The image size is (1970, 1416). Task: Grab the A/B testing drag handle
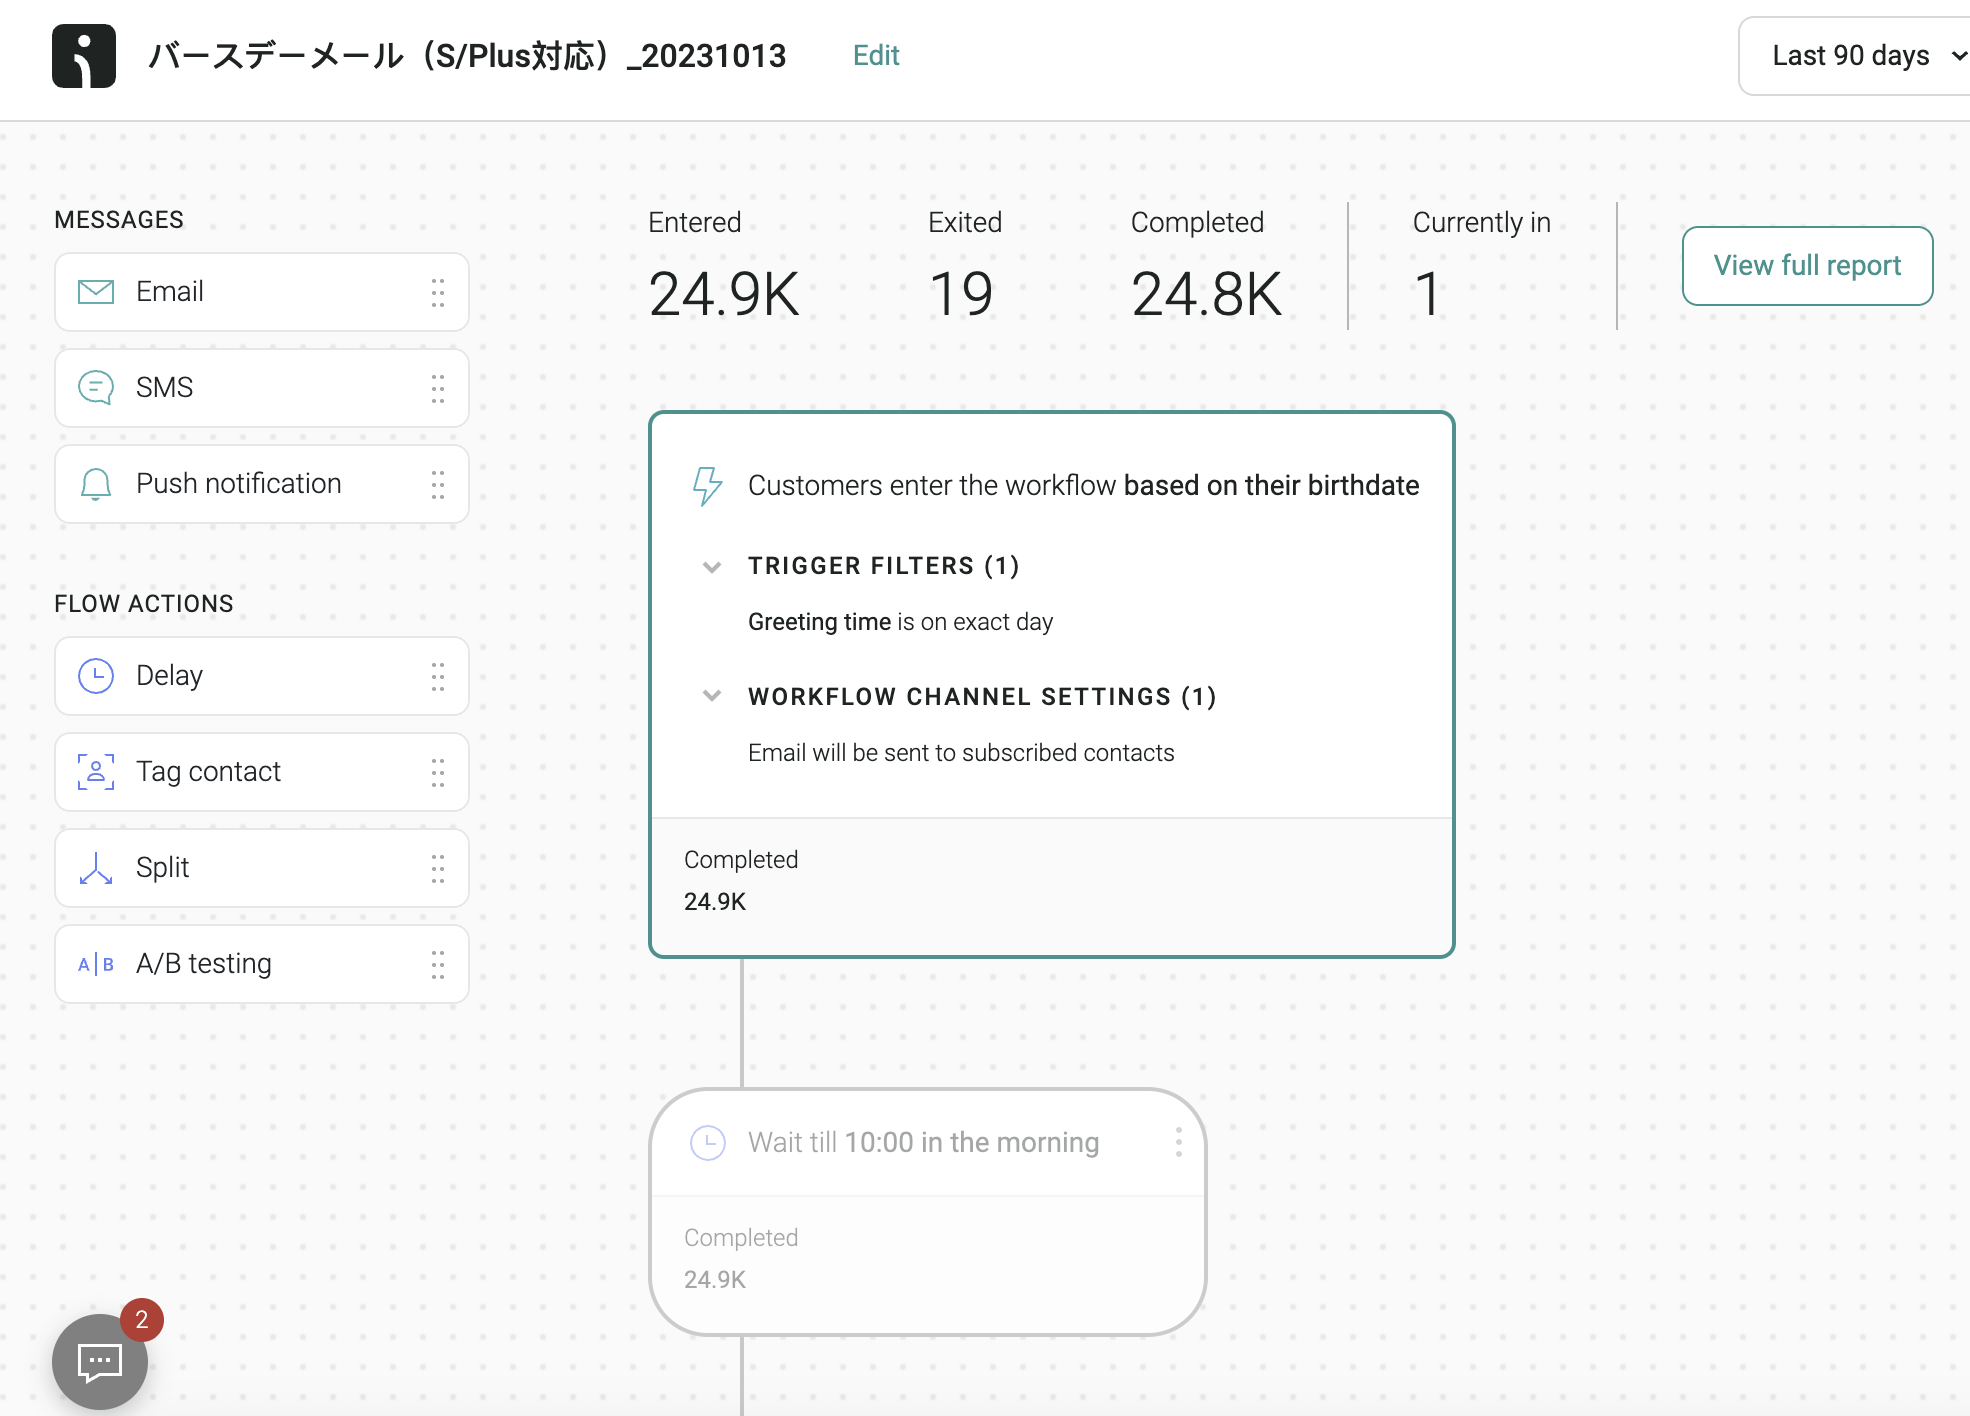click(x=438, y=964)
